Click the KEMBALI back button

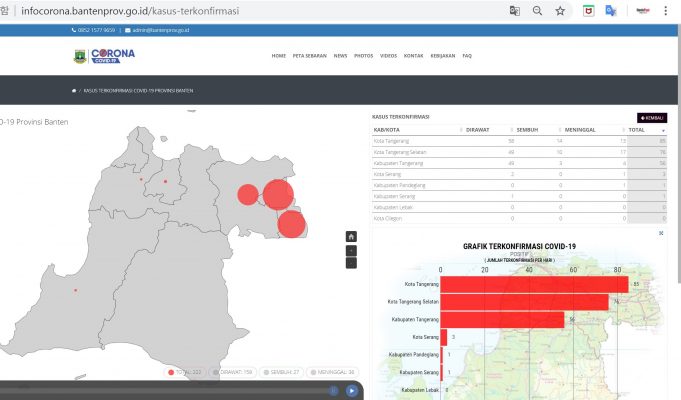[x=652, y=117]
